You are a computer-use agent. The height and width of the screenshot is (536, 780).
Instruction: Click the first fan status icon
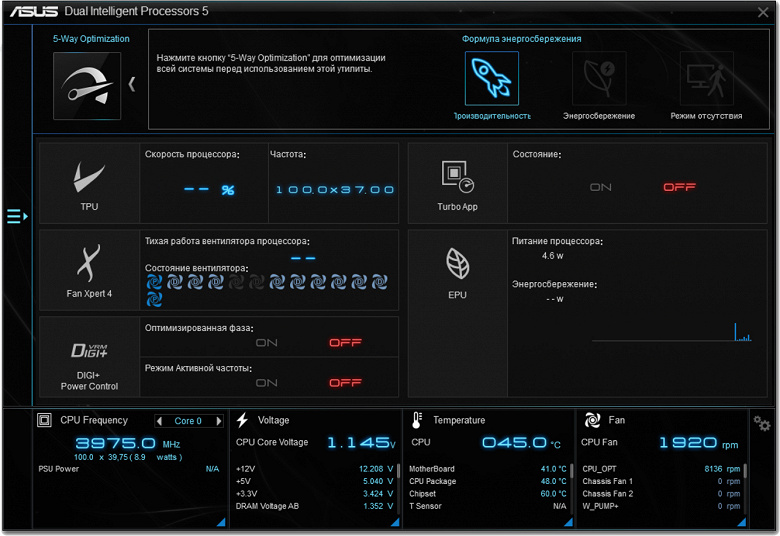154,282
